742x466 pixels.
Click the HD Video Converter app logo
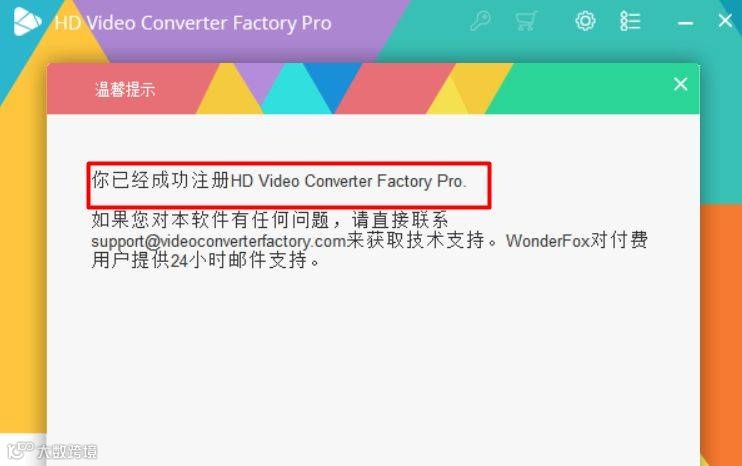(x=26, y=22)
